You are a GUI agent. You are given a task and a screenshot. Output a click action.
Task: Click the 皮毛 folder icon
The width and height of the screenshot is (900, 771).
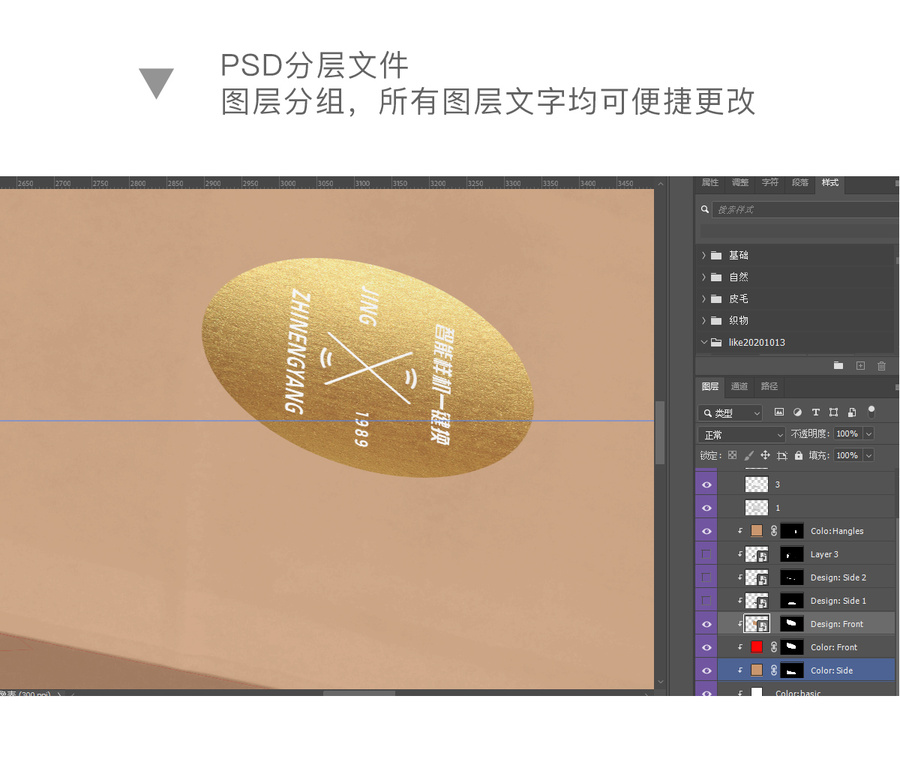pyautogui.click(x=716, y=299)
